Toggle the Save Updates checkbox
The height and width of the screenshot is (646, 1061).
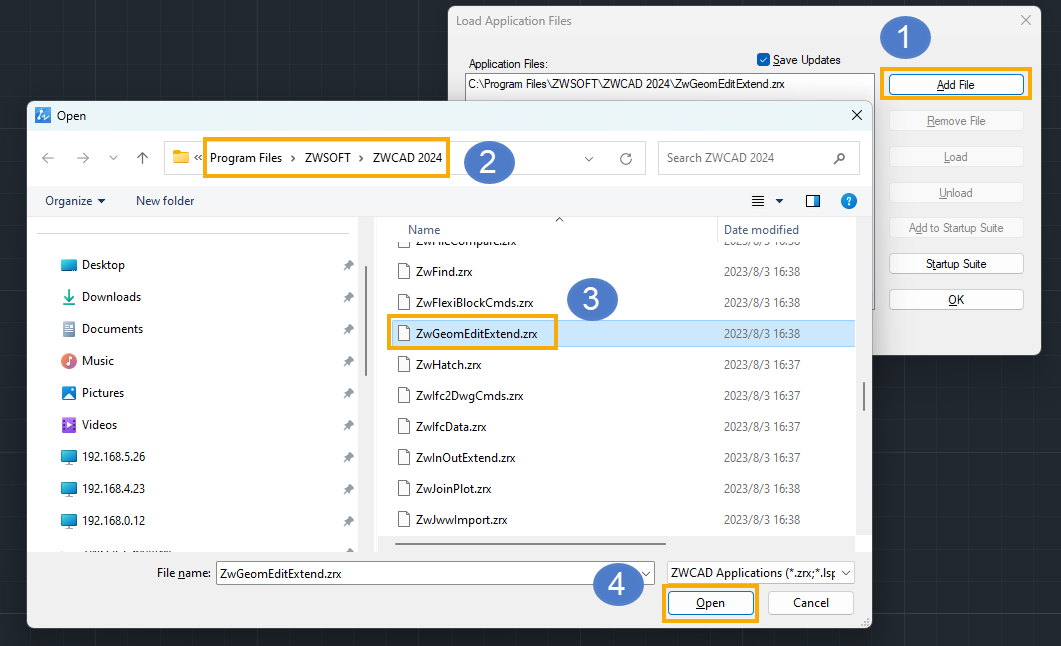coord(763,60)
